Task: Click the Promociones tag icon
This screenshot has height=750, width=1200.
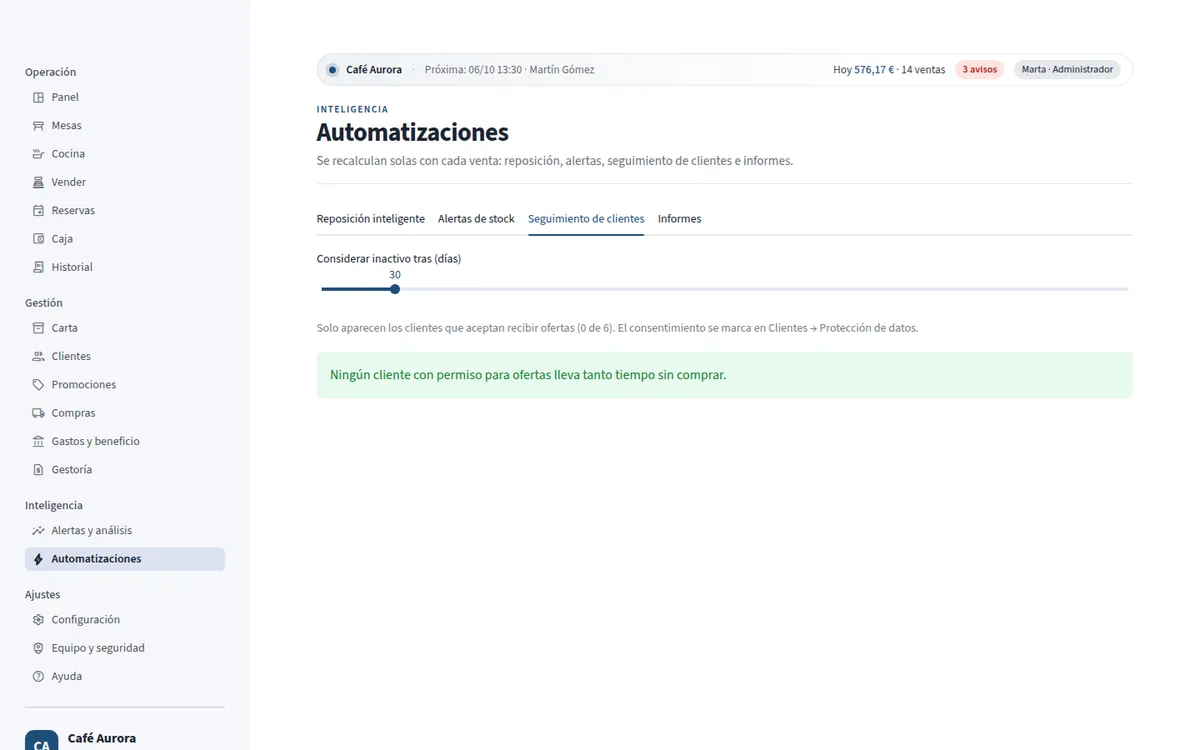Action: pos(38,385)
